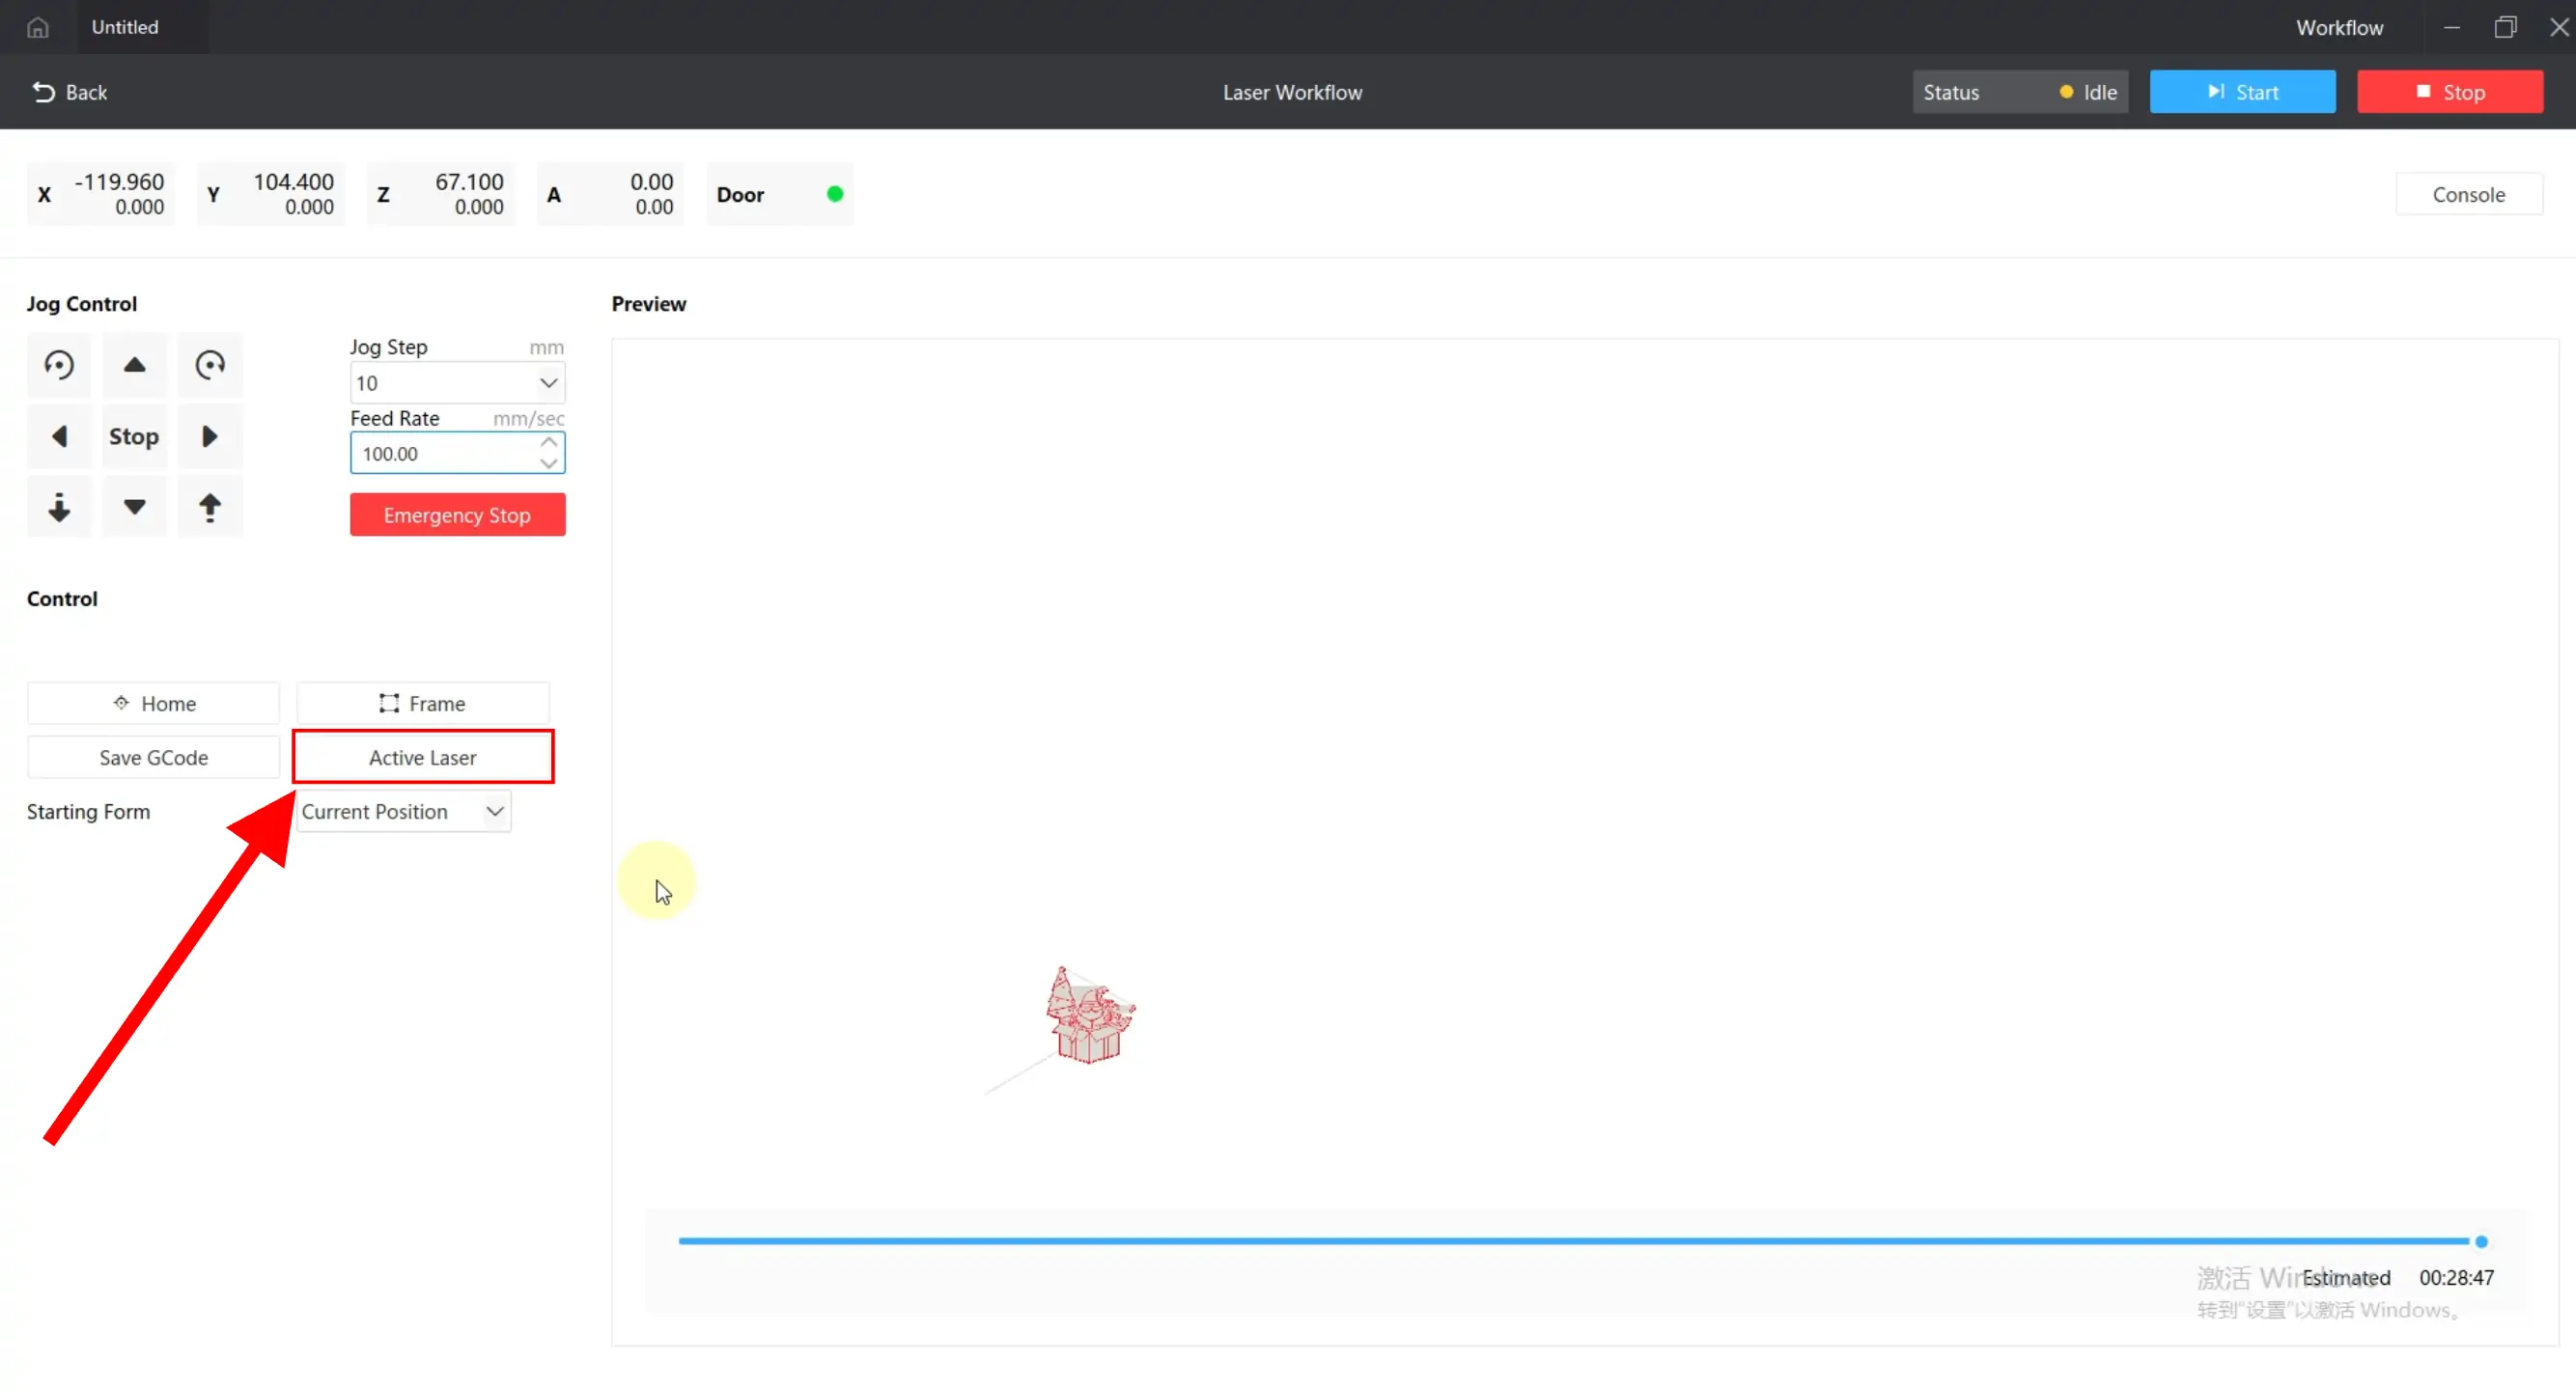Decrease Feed Rate with down stepper
Viewport: 2576px width, 1390px height.
(548, 464)
